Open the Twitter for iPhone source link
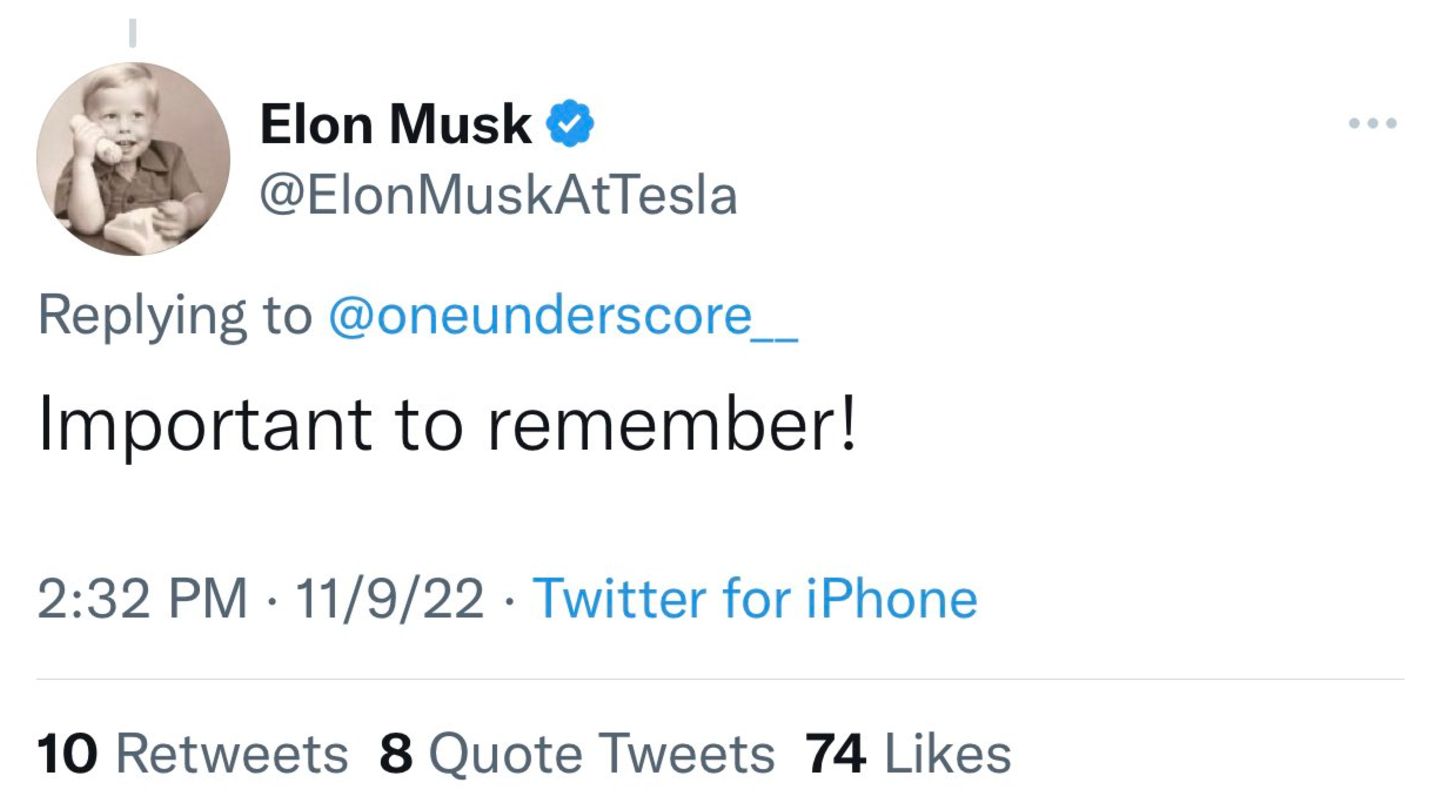This screenshot has height=809, width=1440. pyautogui.click(x=755, y=599)
